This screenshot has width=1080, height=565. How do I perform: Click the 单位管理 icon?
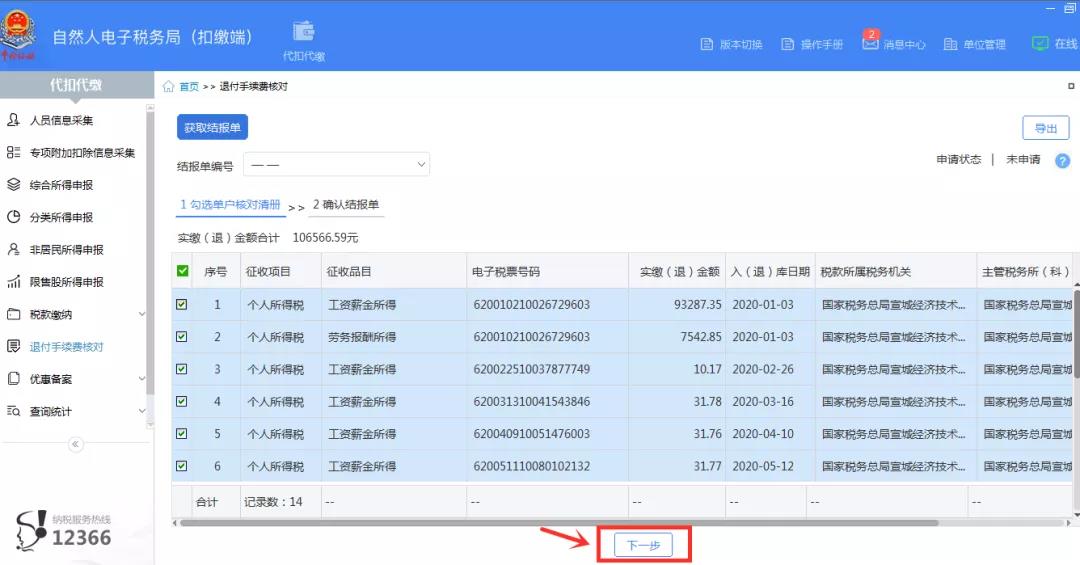(x=950, y=44)
